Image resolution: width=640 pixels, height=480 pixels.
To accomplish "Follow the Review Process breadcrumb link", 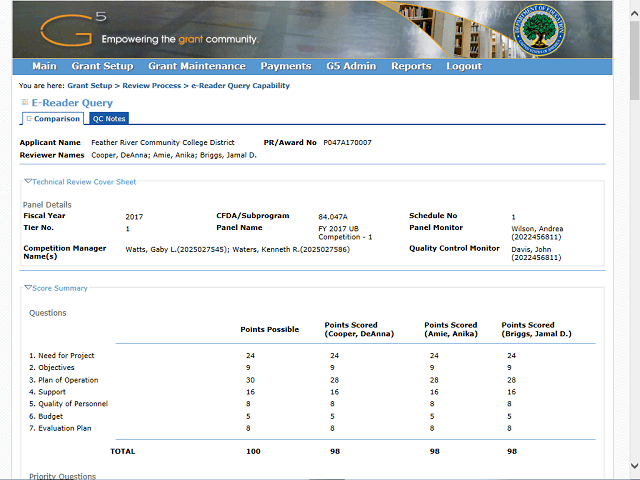I will click(x=151, y=86).
